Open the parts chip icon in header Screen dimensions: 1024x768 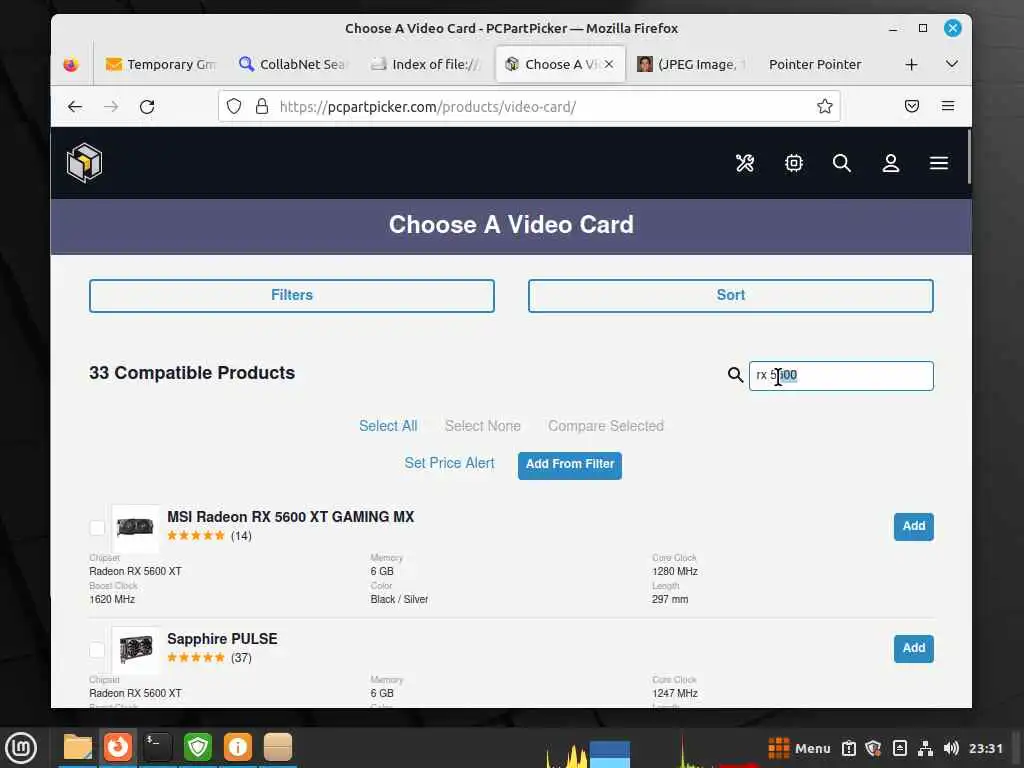(793, 163)
